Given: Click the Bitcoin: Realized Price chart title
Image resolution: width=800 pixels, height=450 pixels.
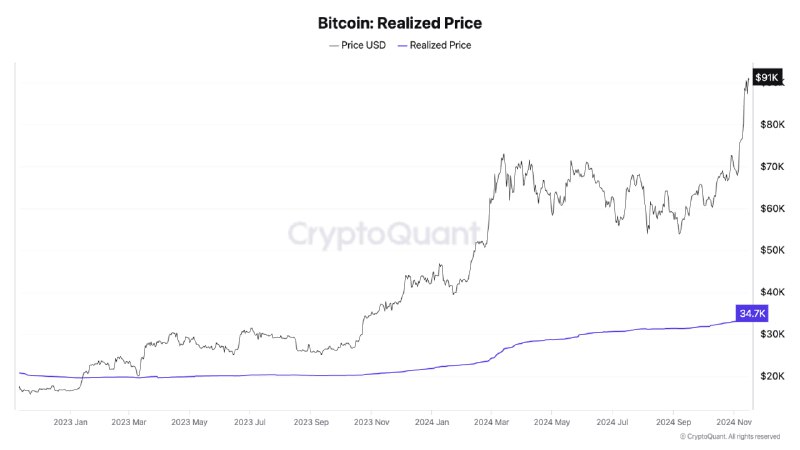Looking at the screenshot, I should tap(399, 23).
